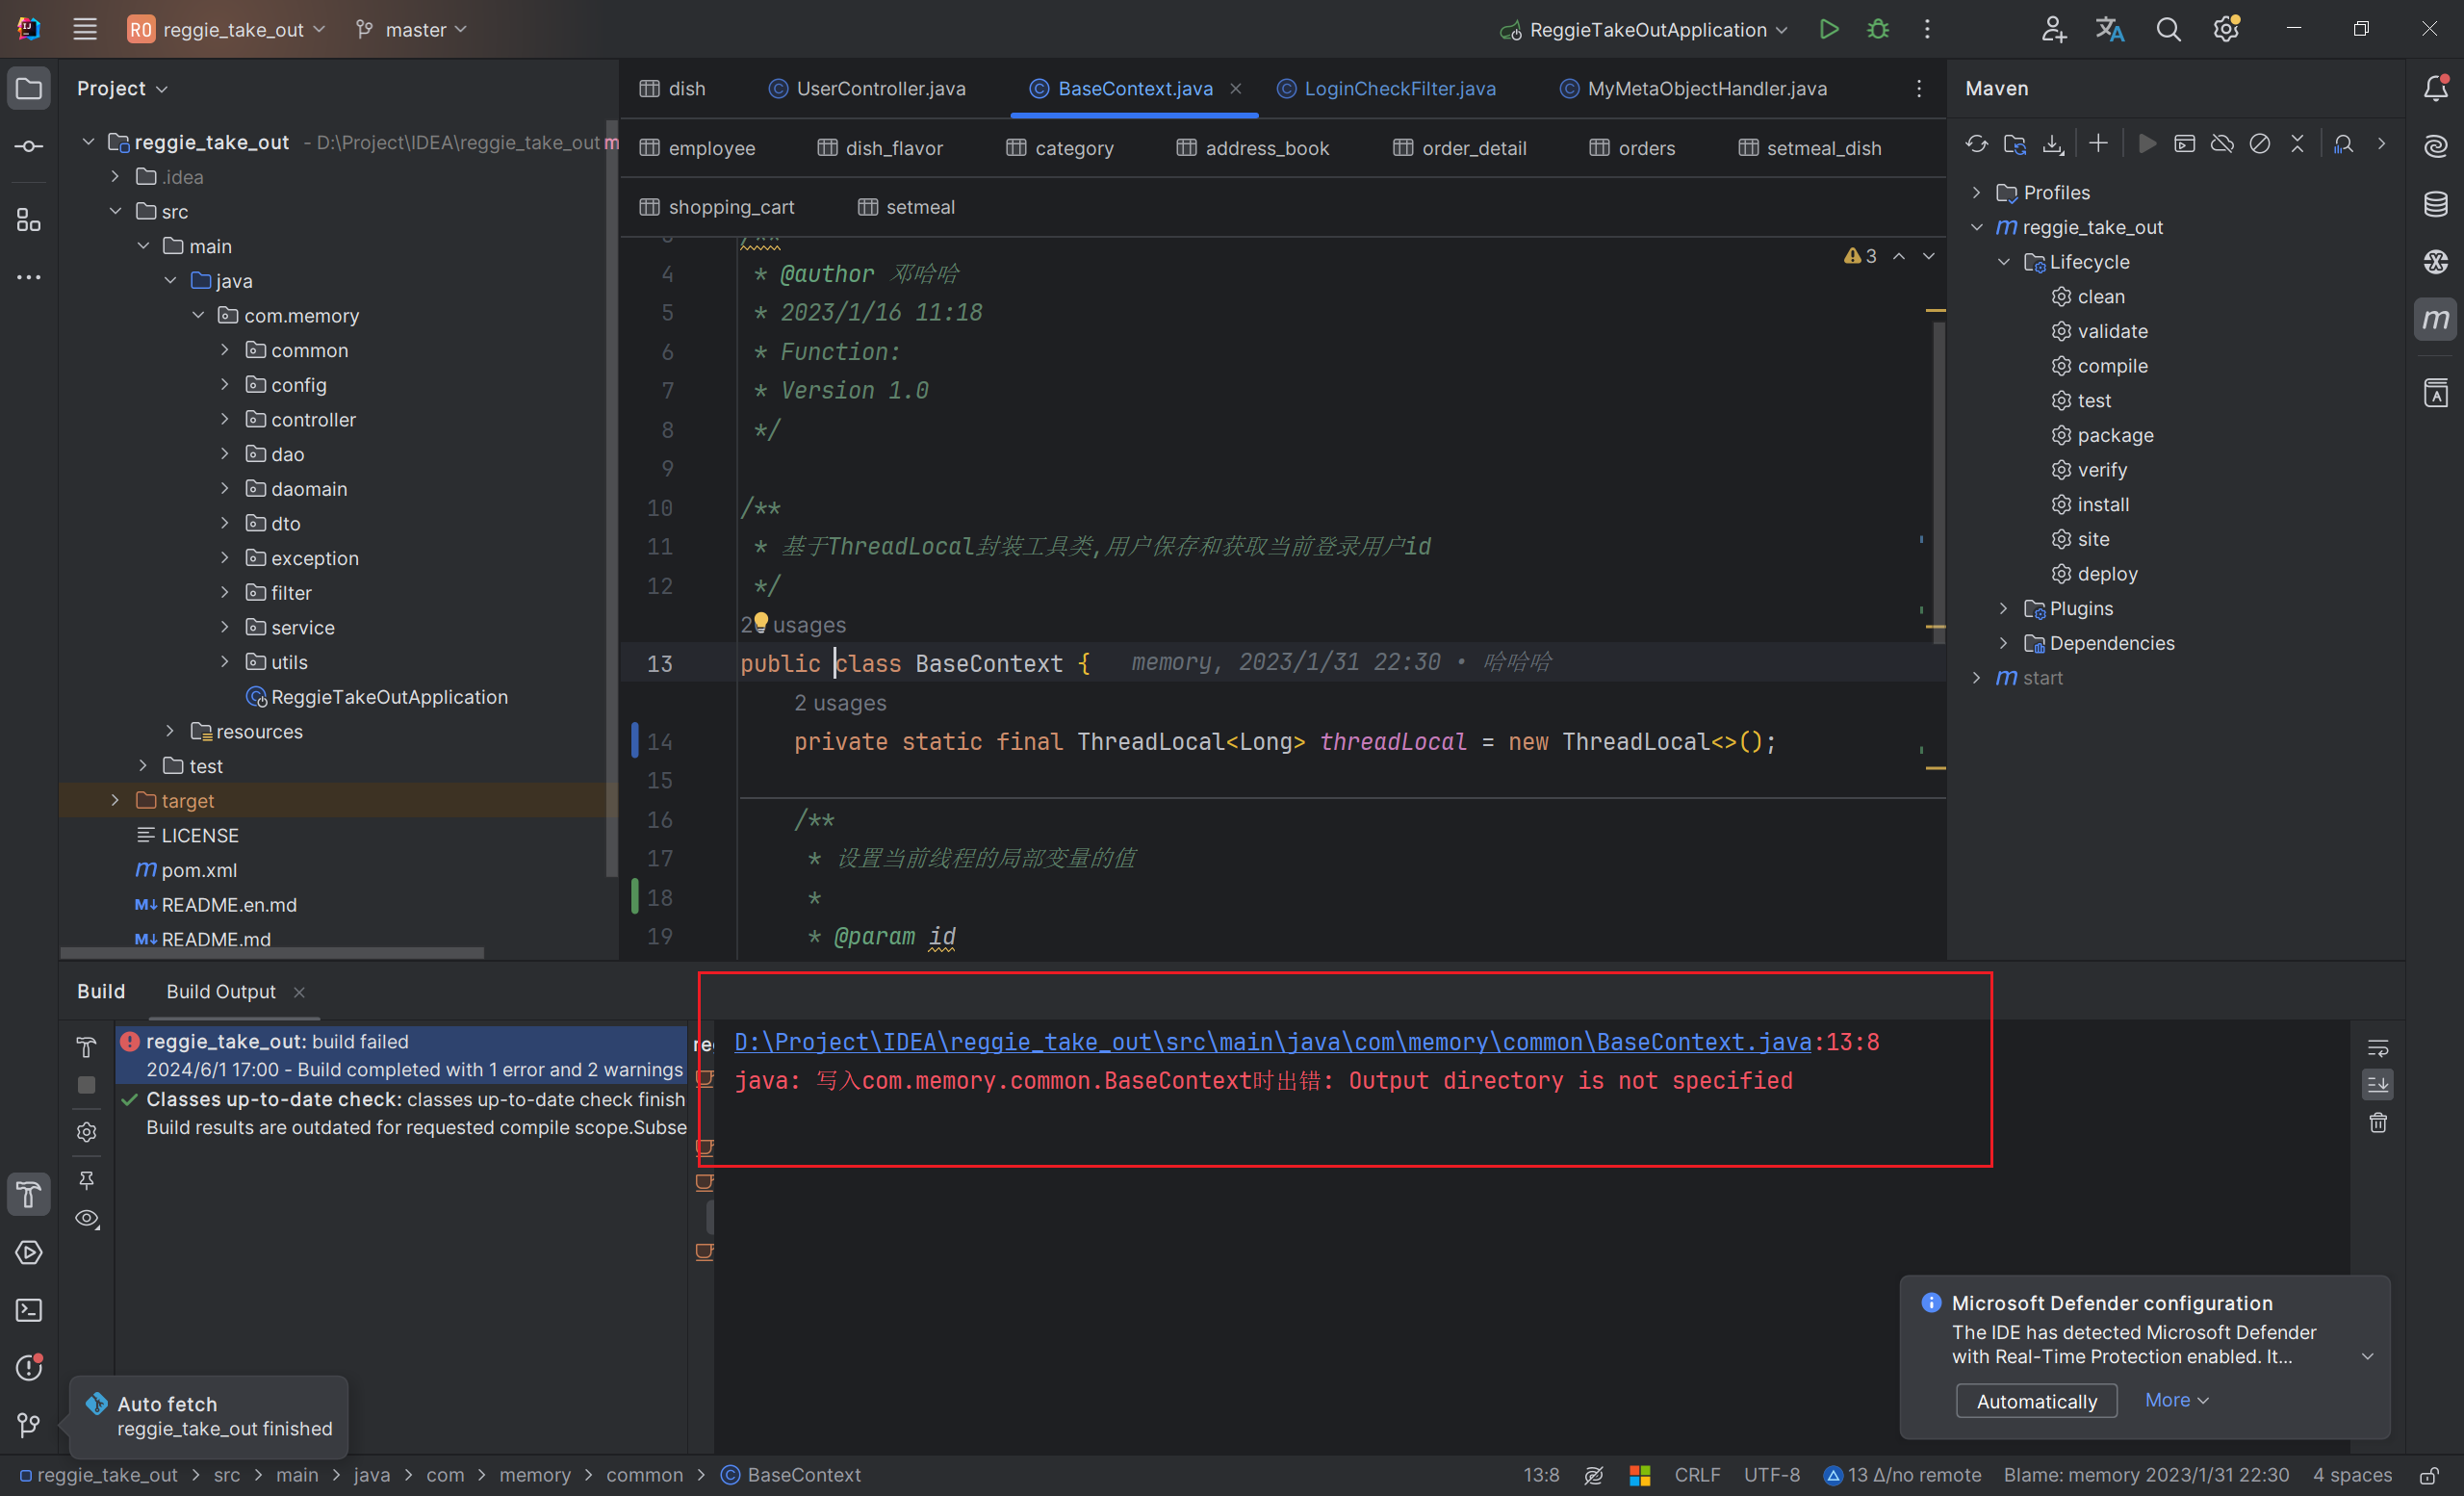Toggle soft-wrap in build output

pos(2377,1048)
